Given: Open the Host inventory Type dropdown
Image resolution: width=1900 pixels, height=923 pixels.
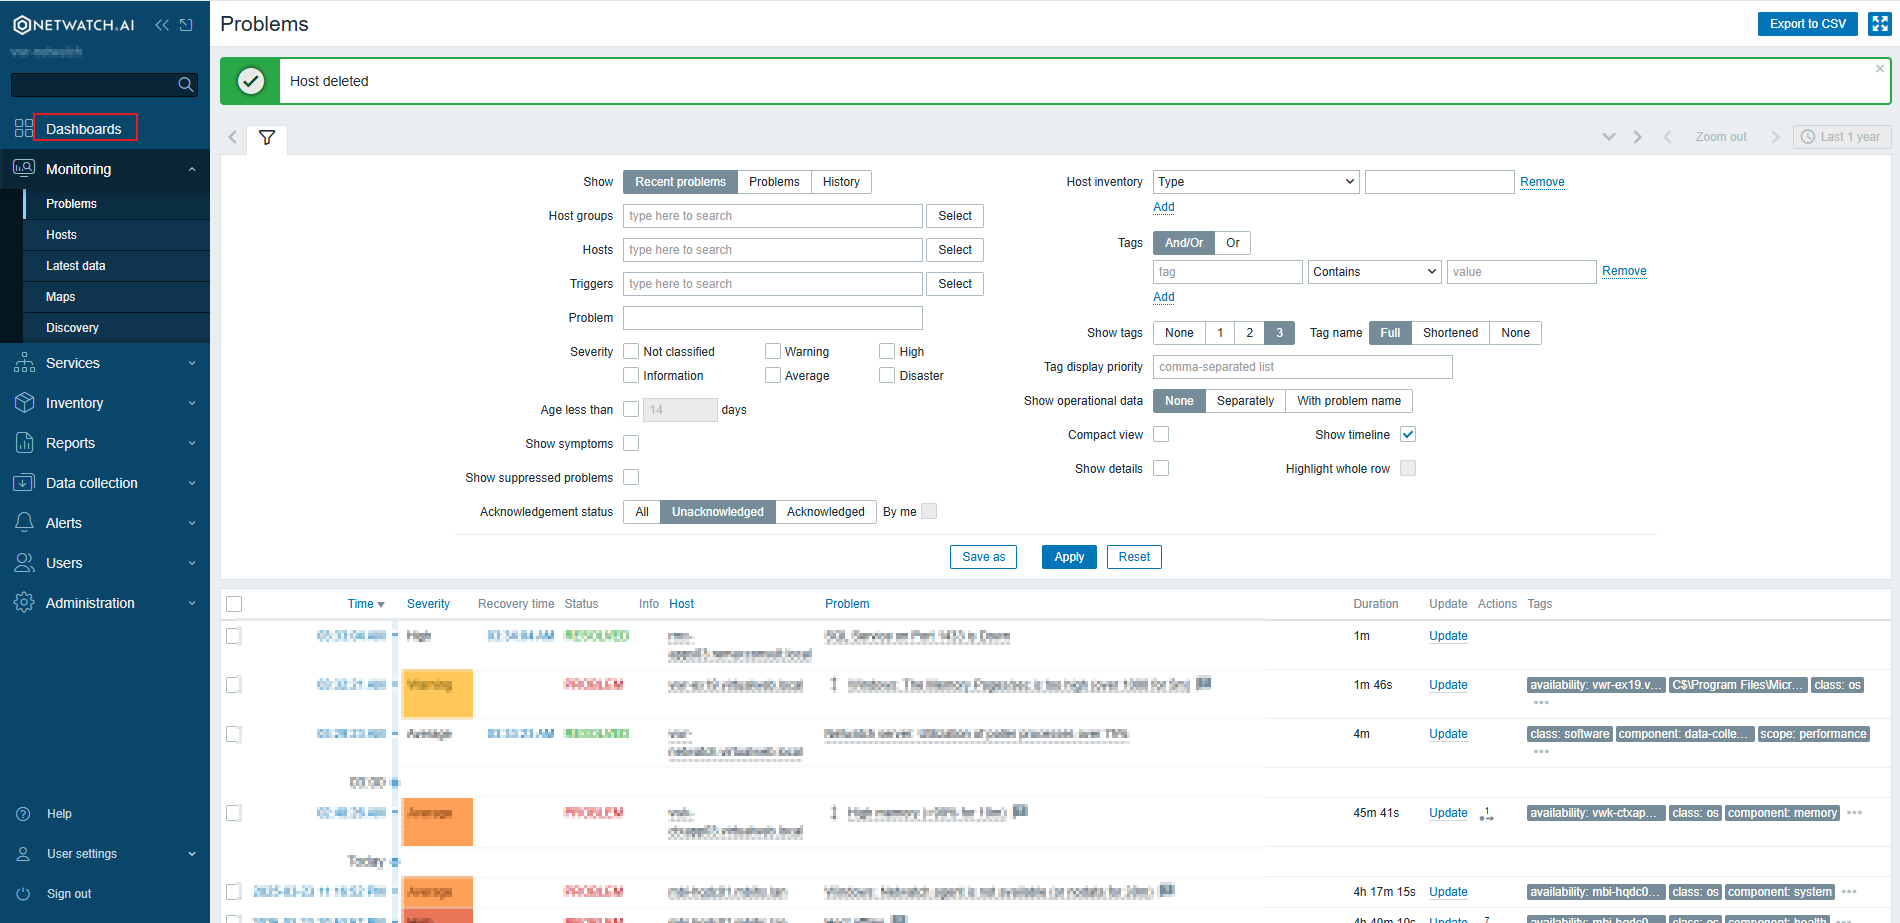Looking at the screenshot, I should click(1255, 181).
